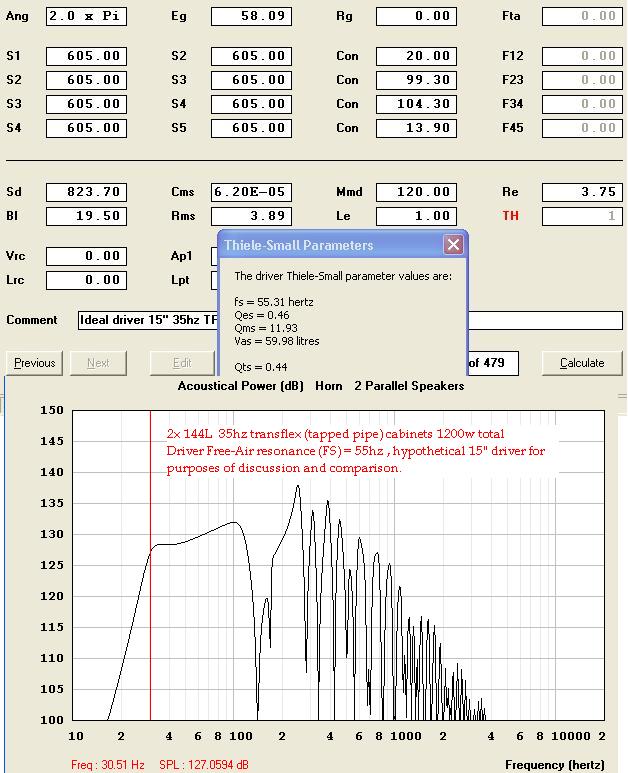Click the S5 area input field
The height and width of the screenshot is (773, 628).
(251, 128)
